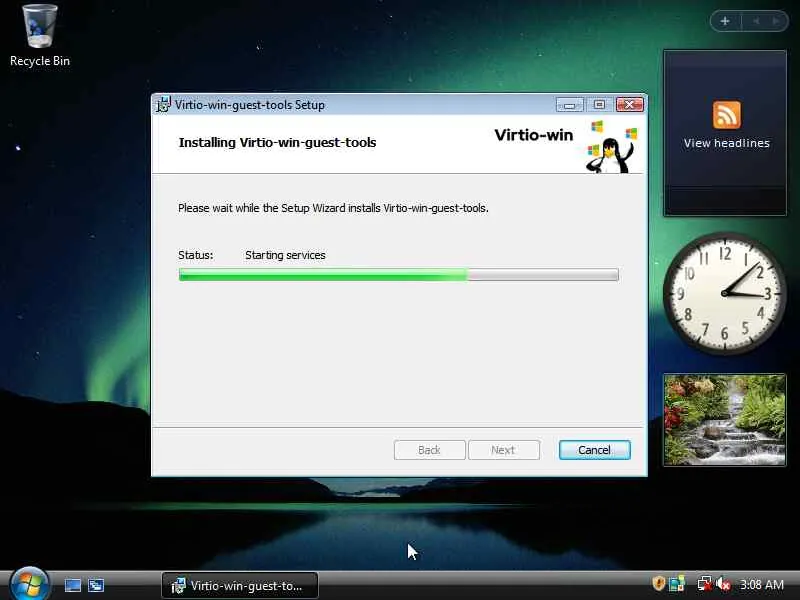Click the 'Starting services' status text
800x600 pixels.
[x=285, y=255]
